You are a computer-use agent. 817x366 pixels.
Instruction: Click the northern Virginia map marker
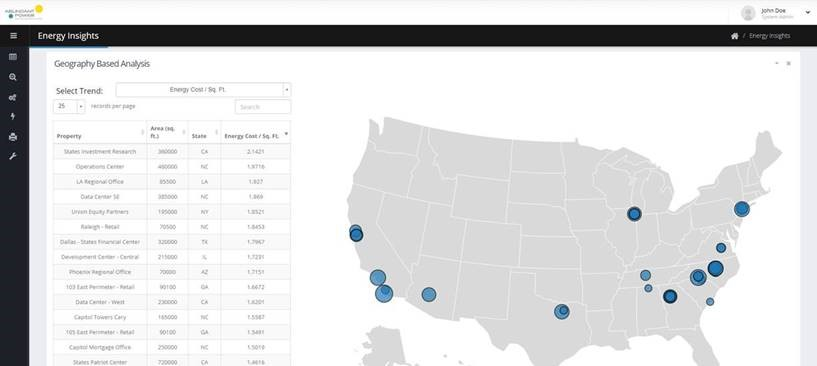coord(721,248)
